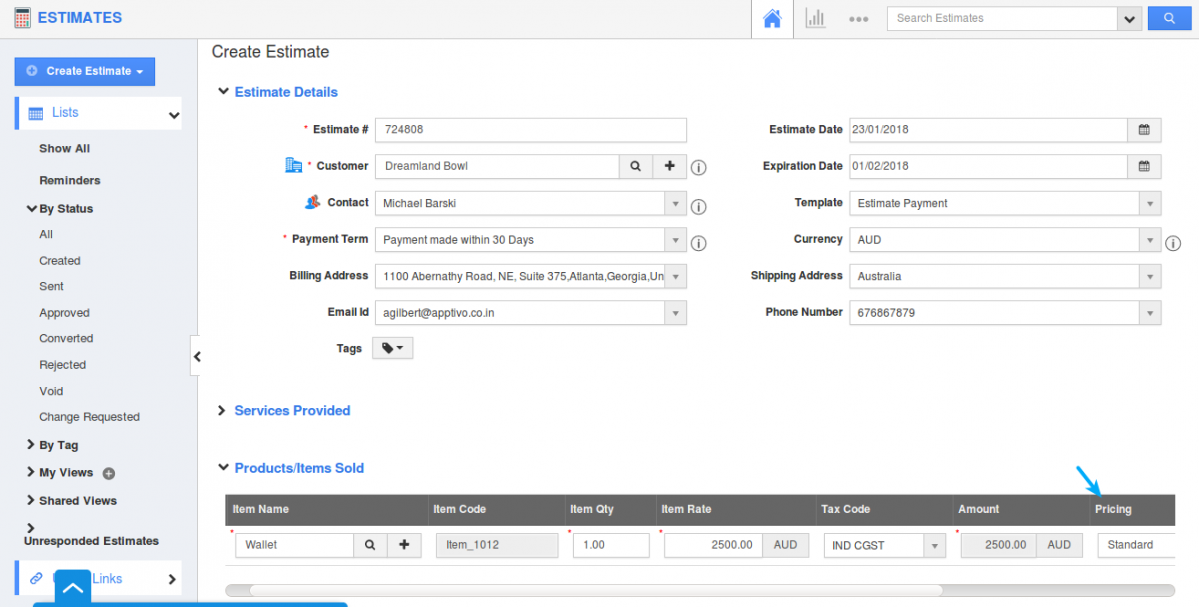The image size is (1199, 607).
Task: Click the Estimates calculator app icon
Action: click(x=23, y=18)
